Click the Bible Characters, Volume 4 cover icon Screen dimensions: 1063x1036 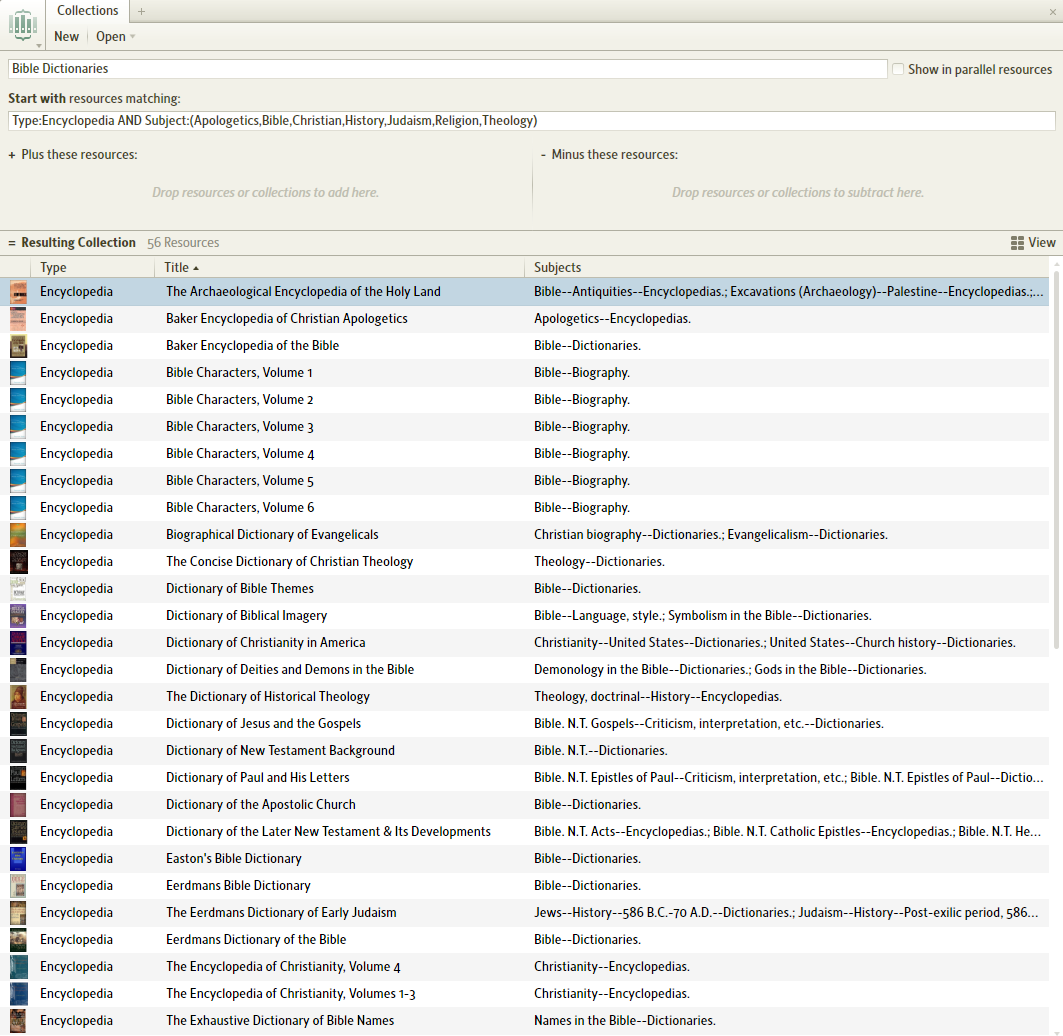pos(18,454)
